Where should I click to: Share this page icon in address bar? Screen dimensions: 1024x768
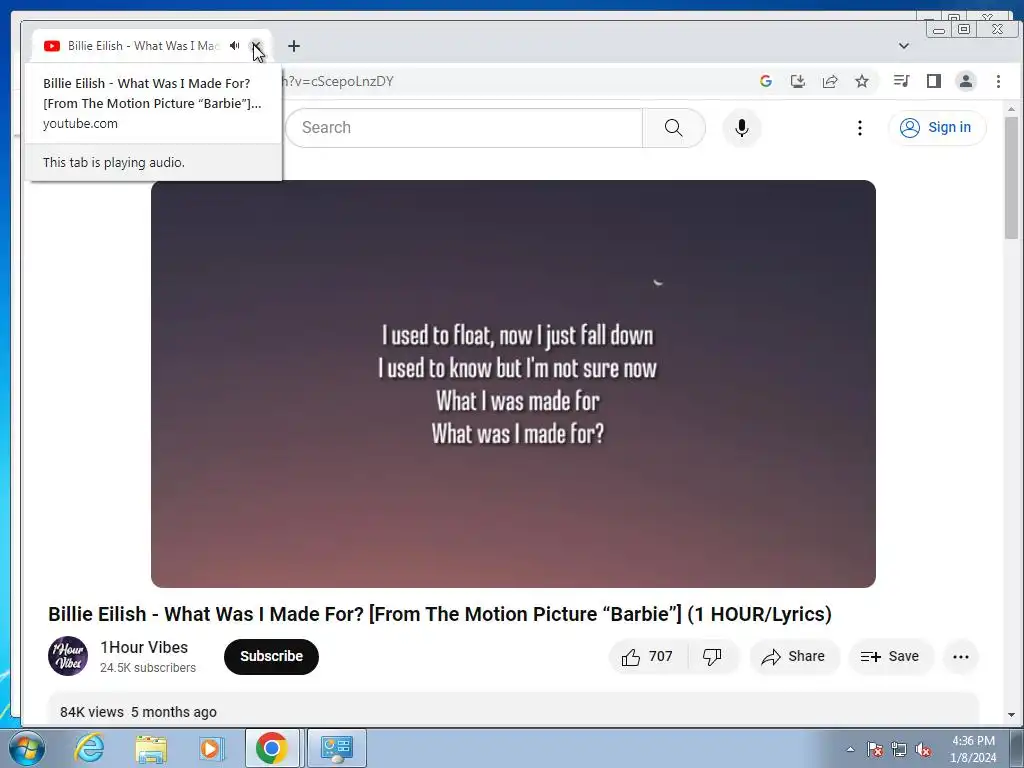(x=830, y=81)
